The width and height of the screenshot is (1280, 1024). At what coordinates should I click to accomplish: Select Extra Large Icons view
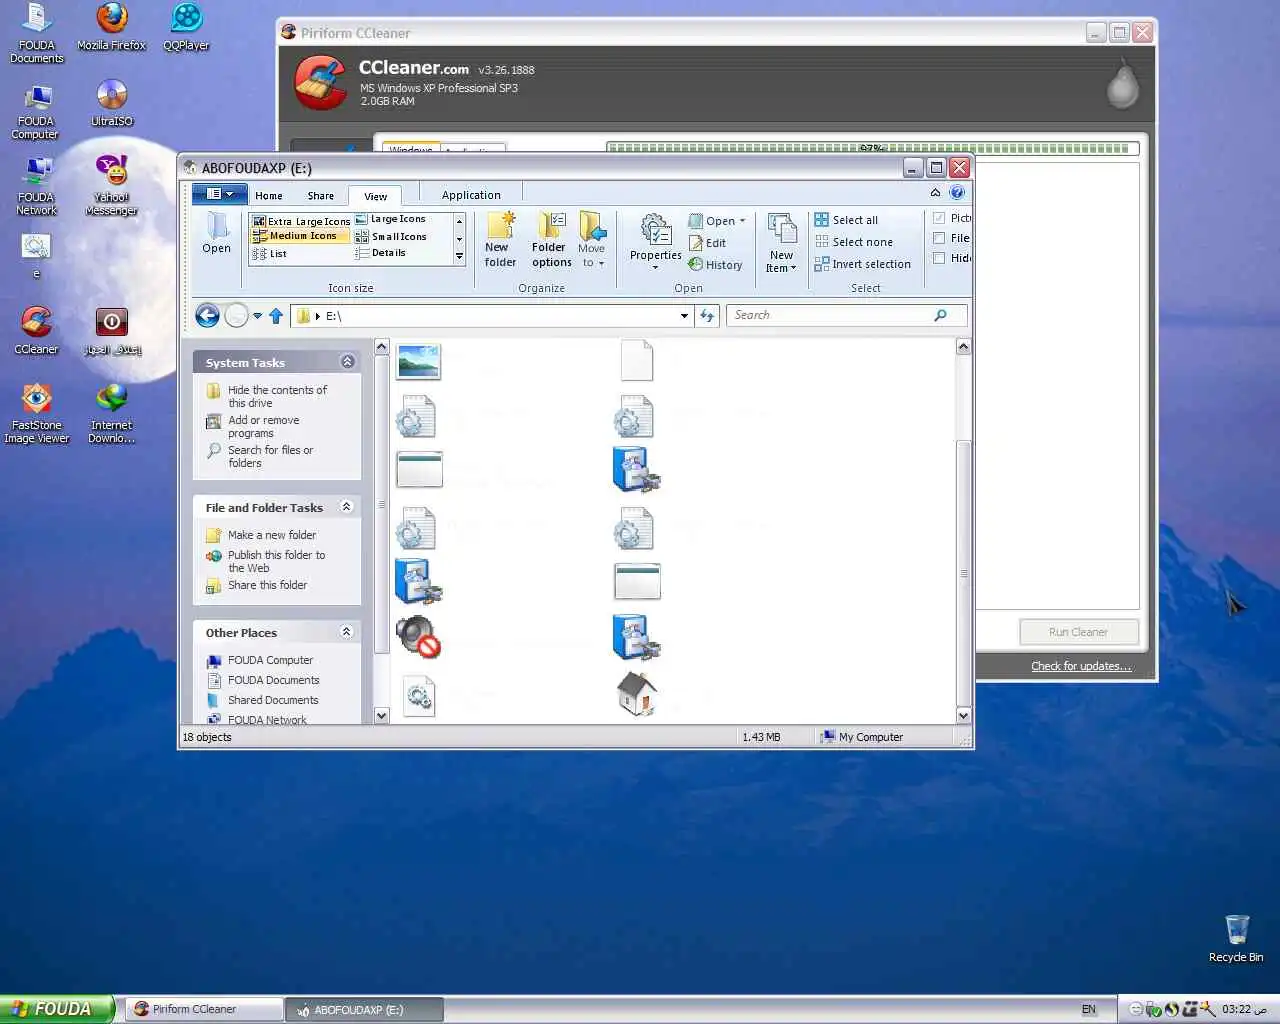point(301,221)
